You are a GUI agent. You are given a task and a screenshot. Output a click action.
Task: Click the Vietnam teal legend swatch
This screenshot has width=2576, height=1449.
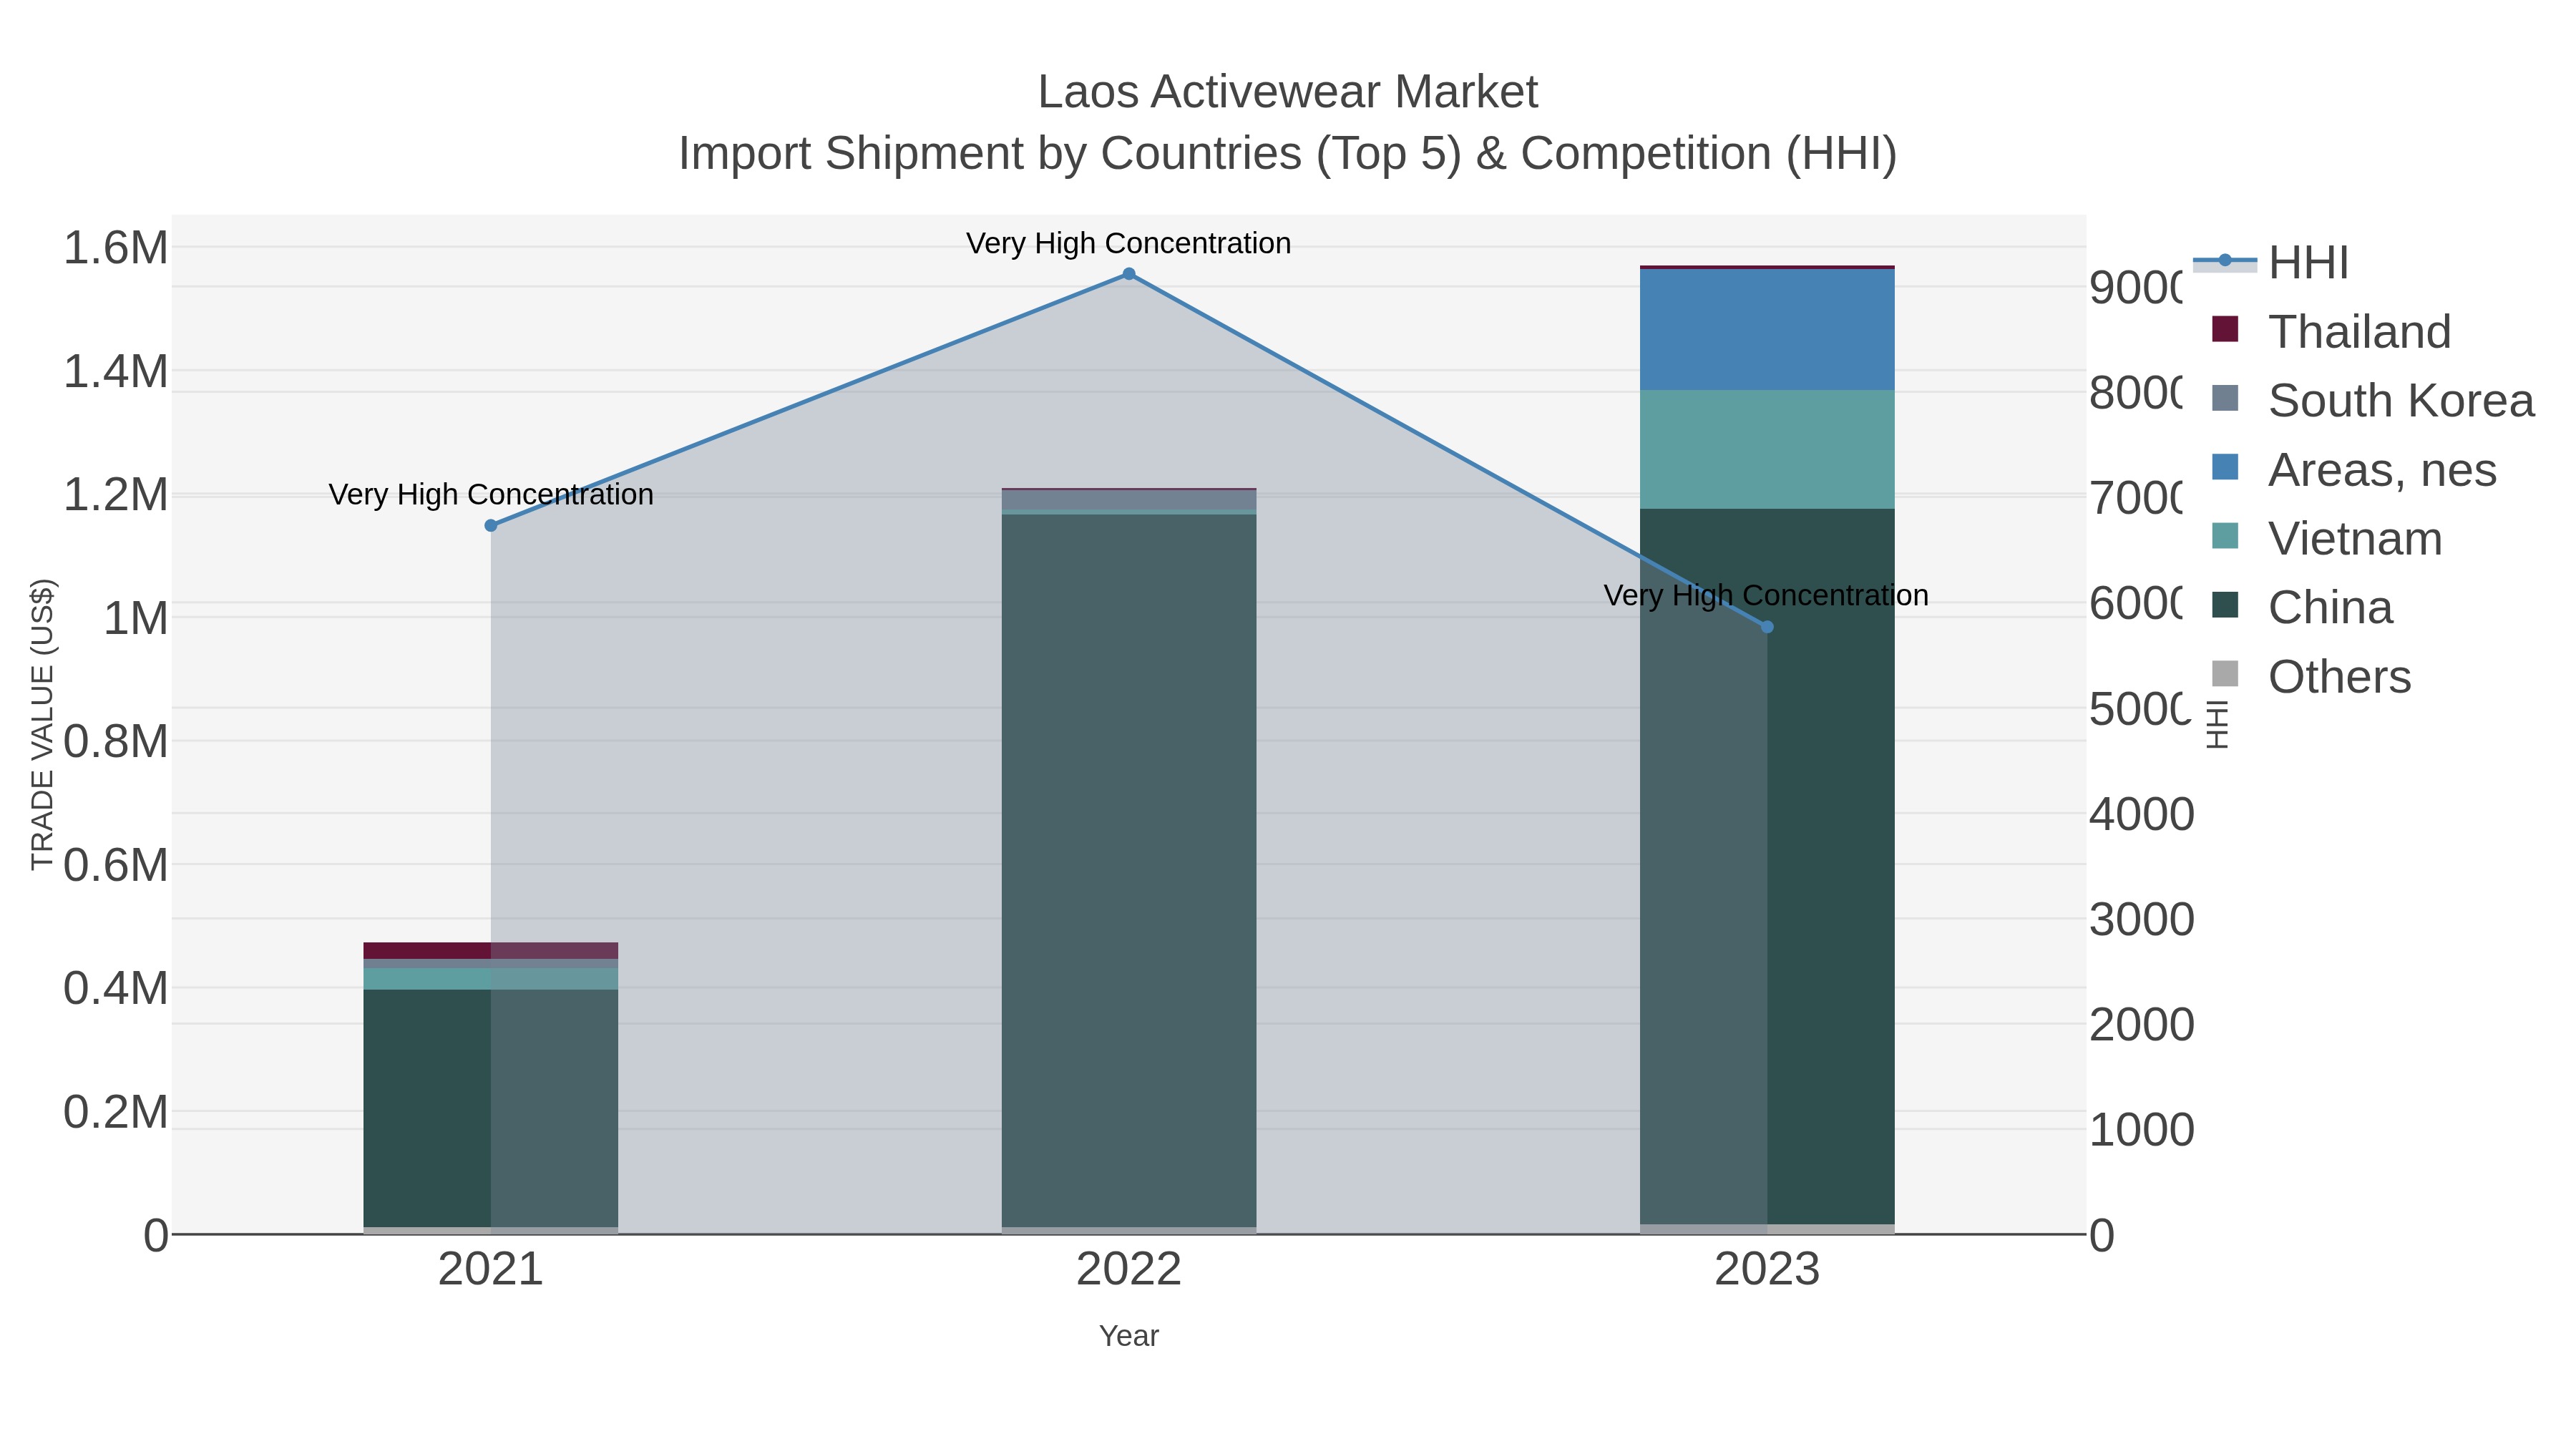[x=2225, y=536]
